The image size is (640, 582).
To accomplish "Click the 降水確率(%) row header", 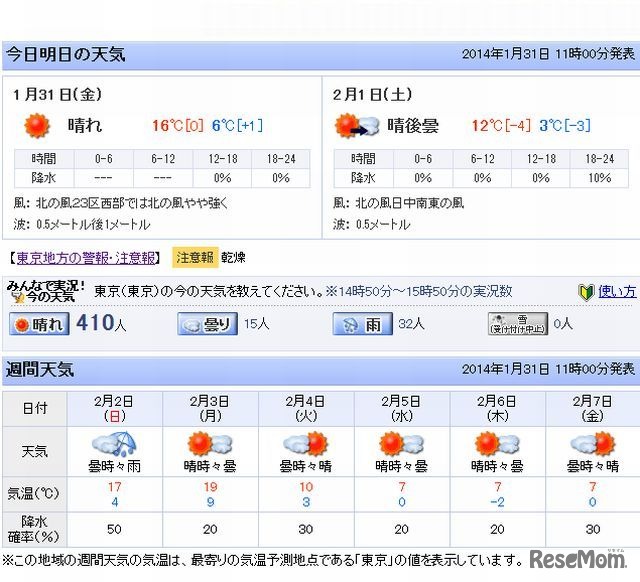I will [35, 529].
